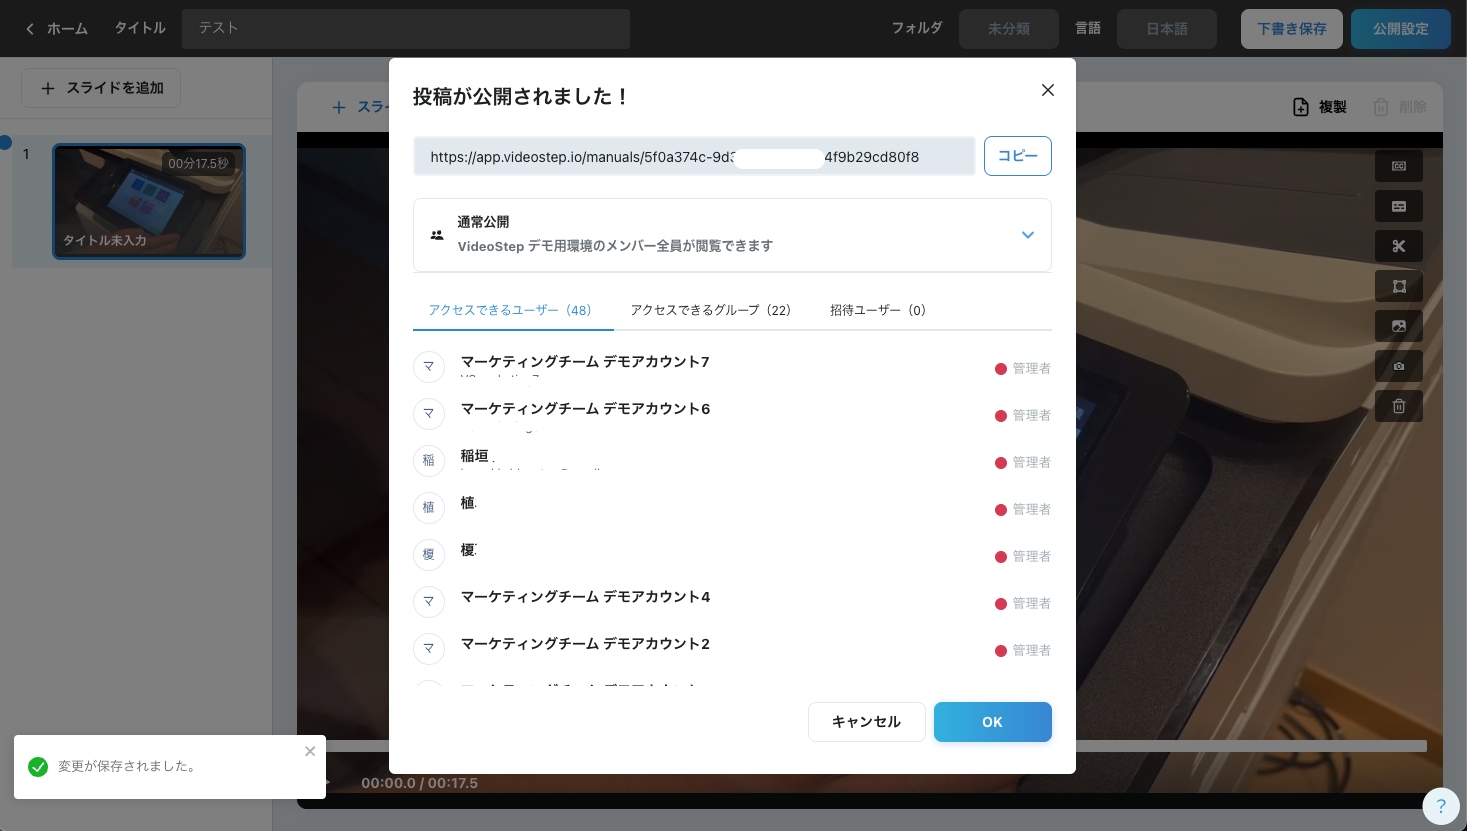This screenshot has width=1467, height=831.
Task: Click the video progress bar
Action: [1250, 746]
